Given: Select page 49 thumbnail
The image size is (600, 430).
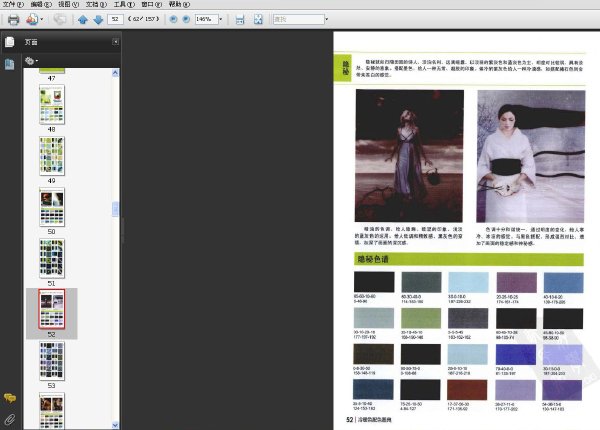Looking at the screenshot, I should [x=52, y=156].
